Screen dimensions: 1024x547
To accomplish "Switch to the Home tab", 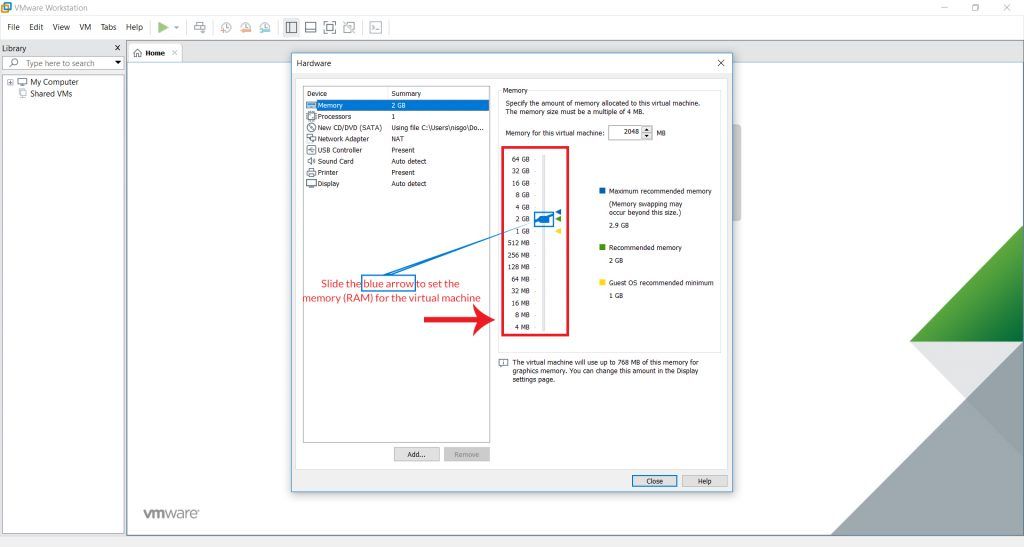I will pyautogui.click(x=155, y=53).
